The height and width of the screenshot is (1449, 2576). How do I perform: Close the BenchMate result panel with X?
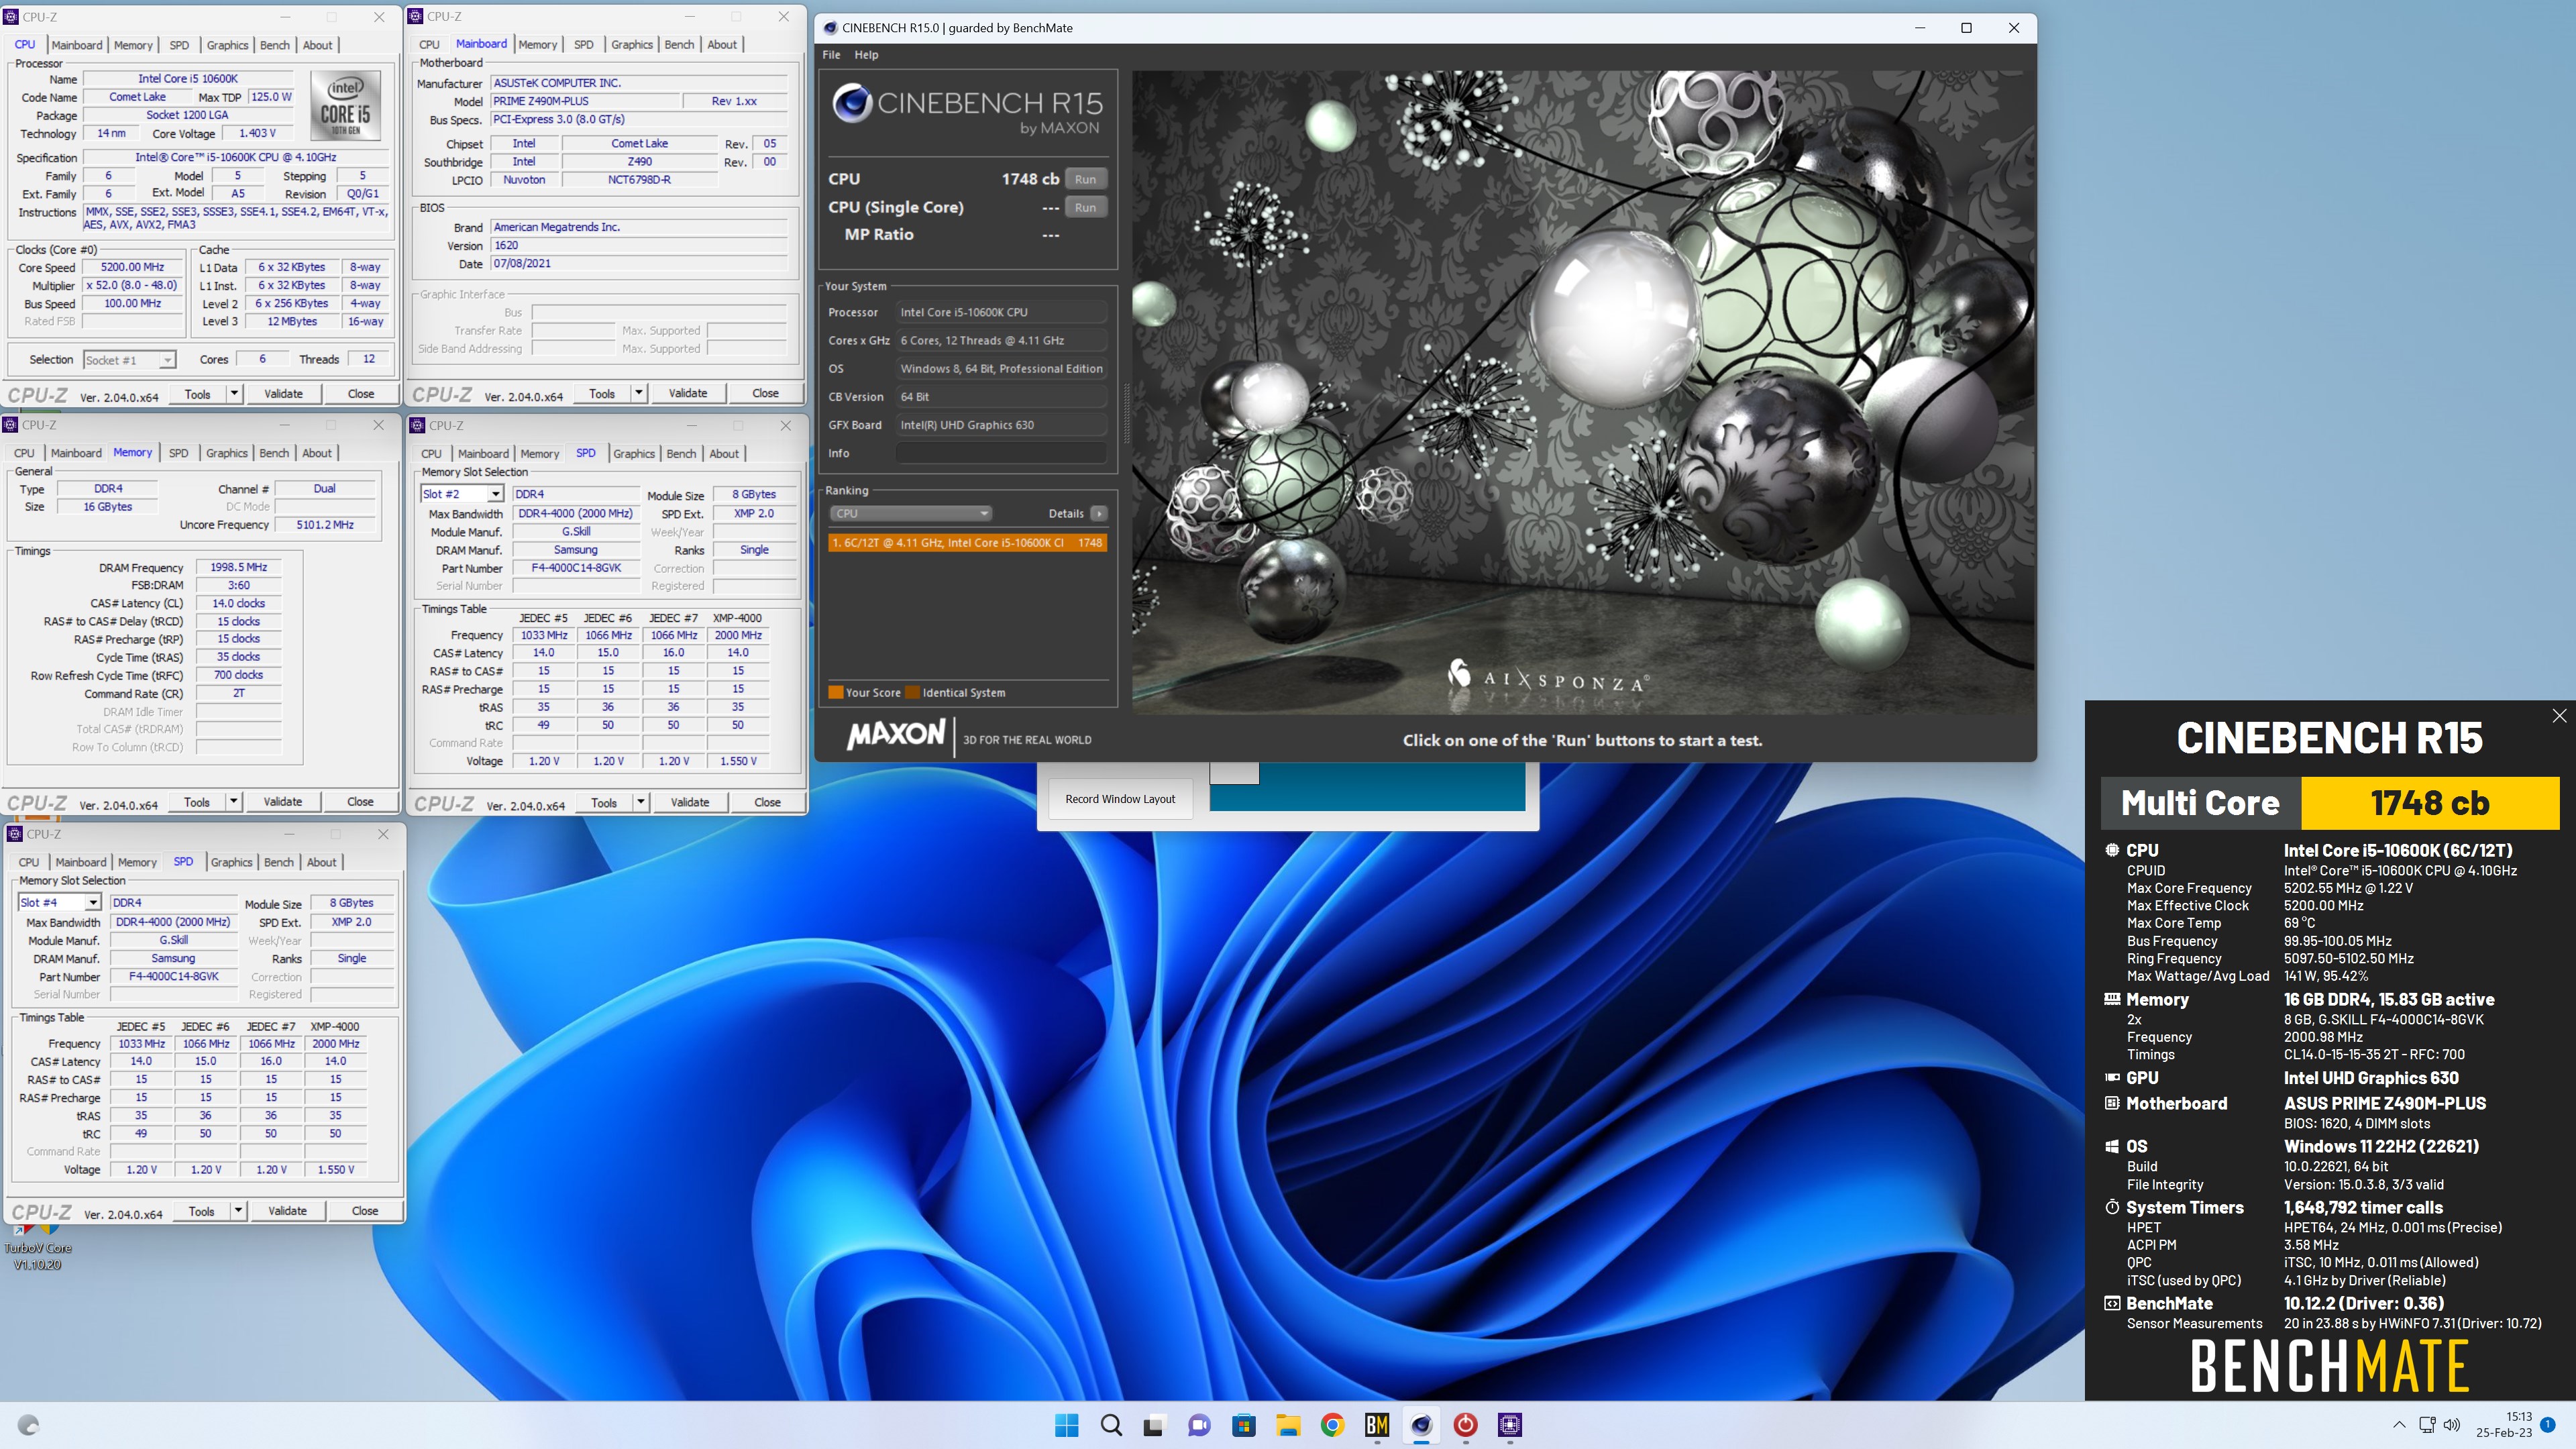point(2559,715)
